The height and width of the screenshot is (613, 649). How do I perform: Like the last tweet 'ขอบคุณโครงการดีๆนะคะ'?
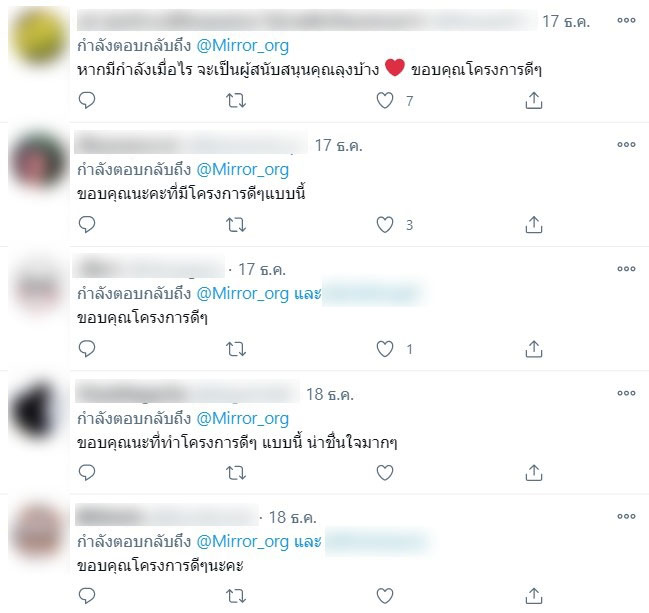click(x=385, y=596)
